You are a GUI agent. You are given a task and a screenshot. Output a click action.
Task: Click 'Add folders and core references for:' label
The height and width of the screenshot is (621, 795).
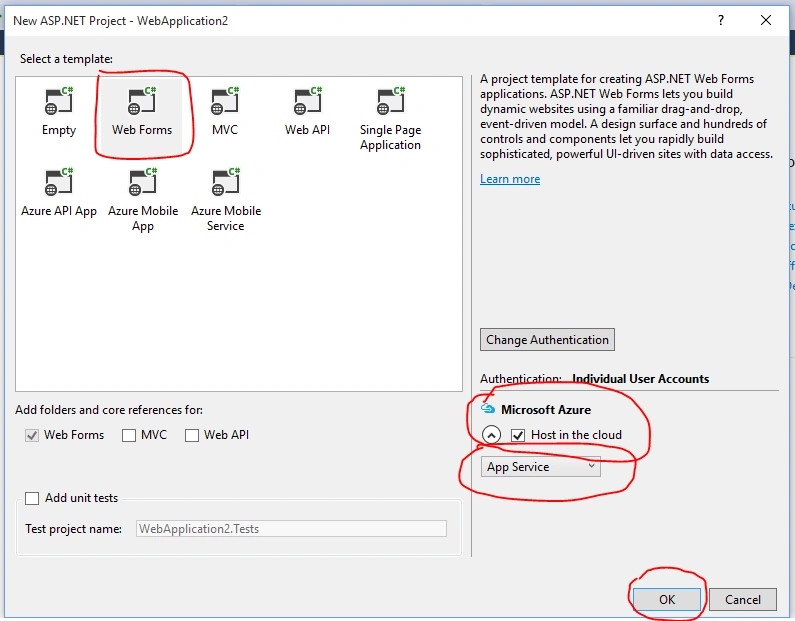point(109,410)
